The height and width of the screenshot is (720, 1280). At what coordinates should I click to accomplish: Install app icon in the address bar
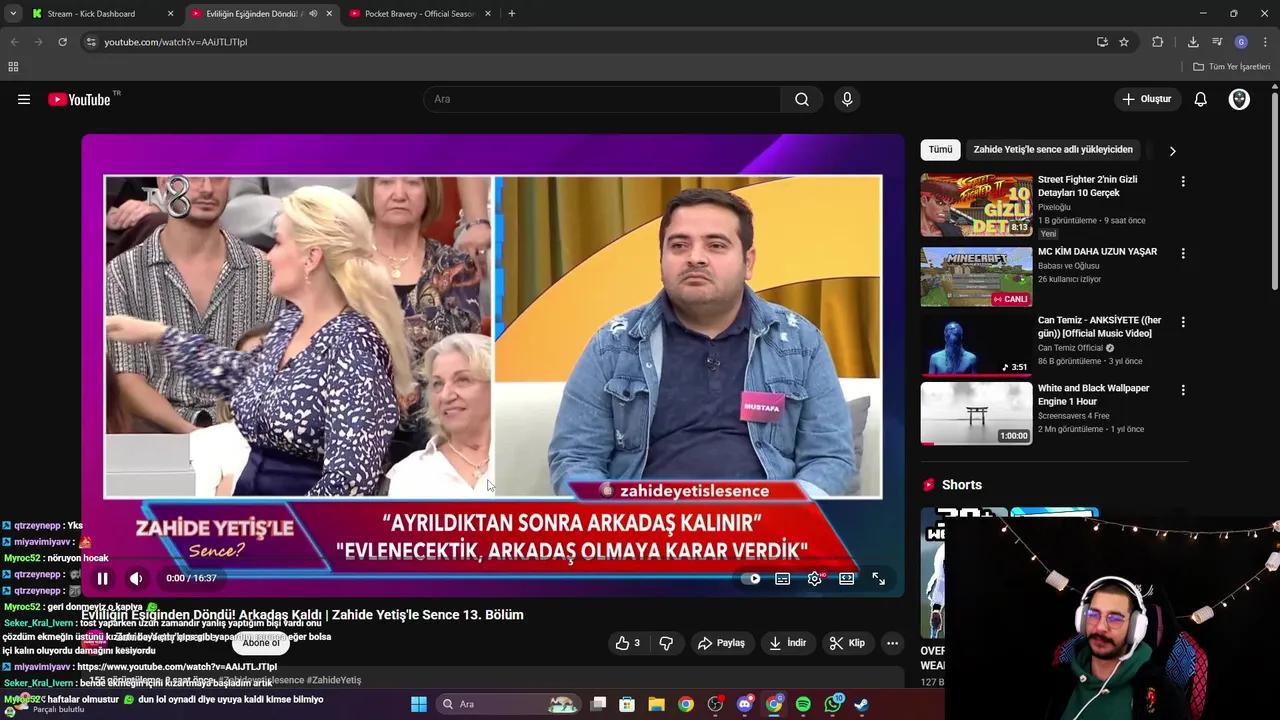coord(1102,42)
